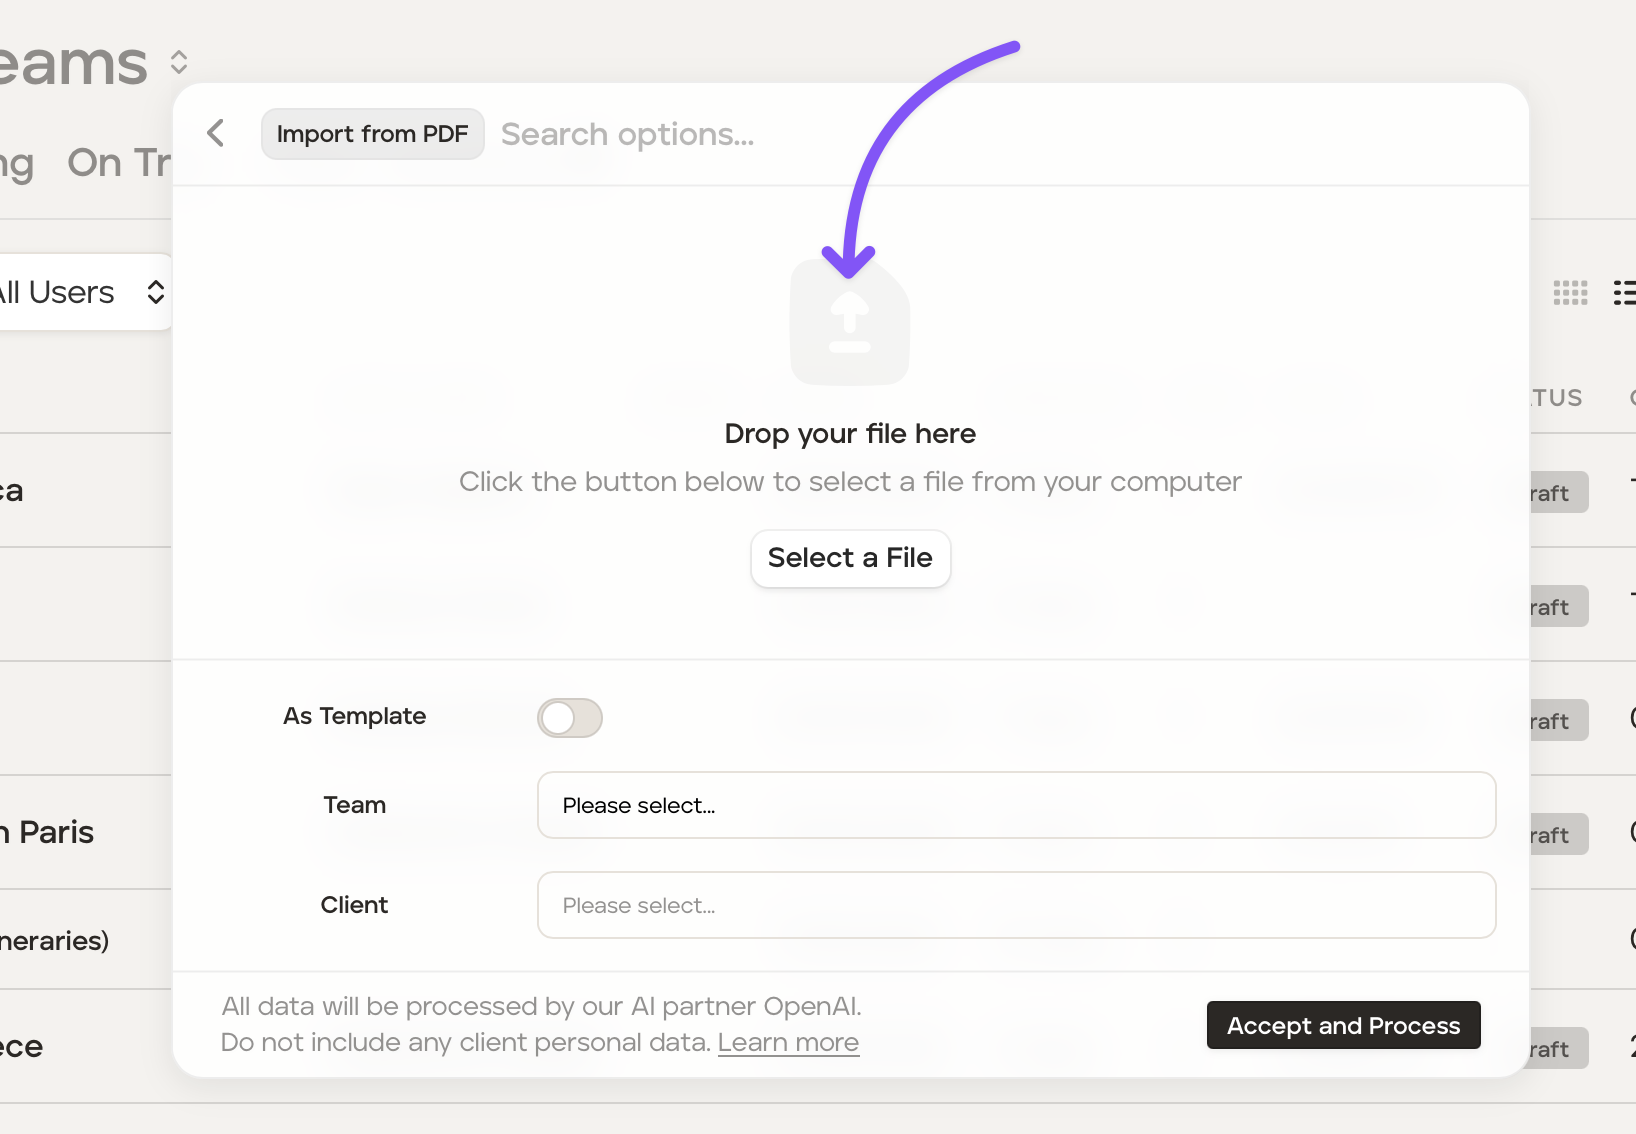Screen dimensions: 1636x1134
Task: Click the Import from PDF chip
Action: pyautogui.click(x=372, y=134)
